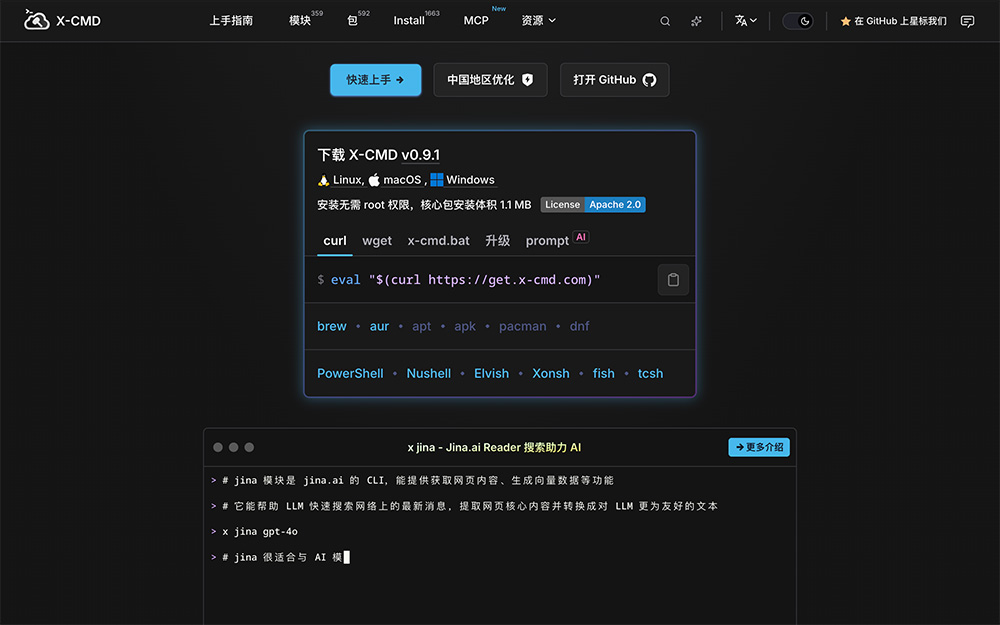Click the 中国地区优化 button
1000x625 pixels.
click(490, 80)
